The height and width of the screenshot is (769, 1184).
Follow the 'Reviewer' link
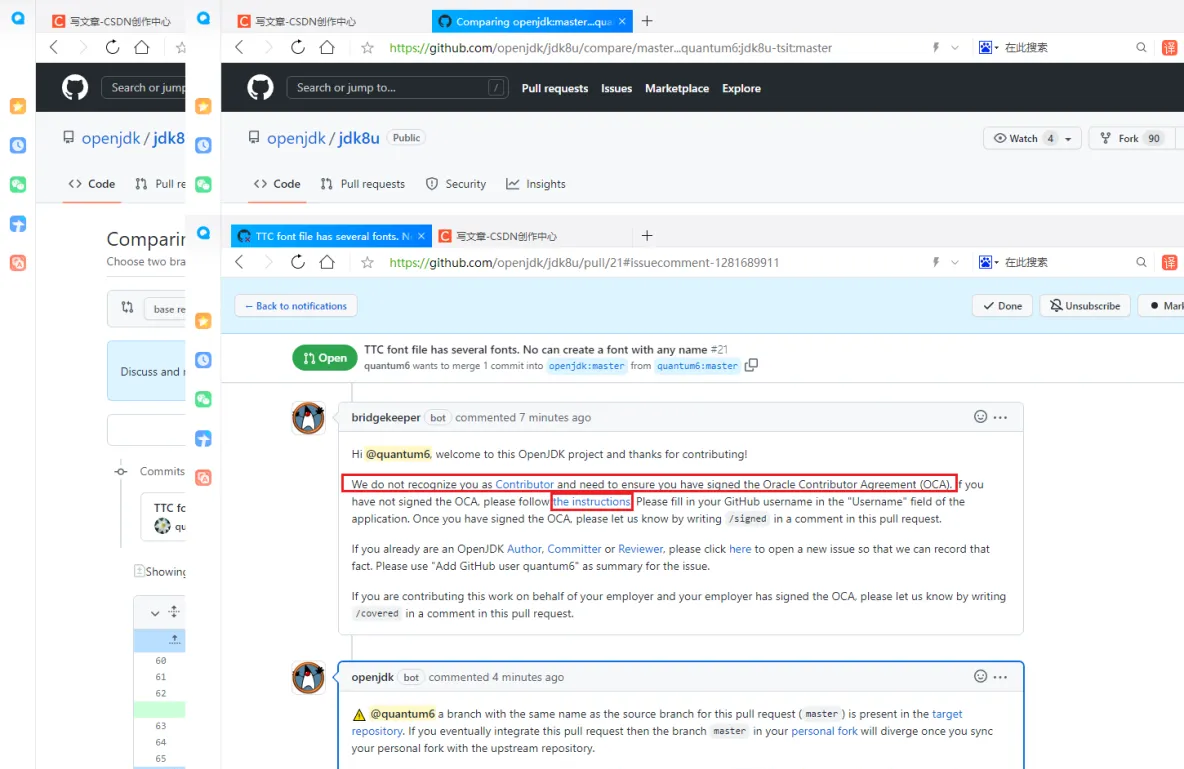(640, 549)
